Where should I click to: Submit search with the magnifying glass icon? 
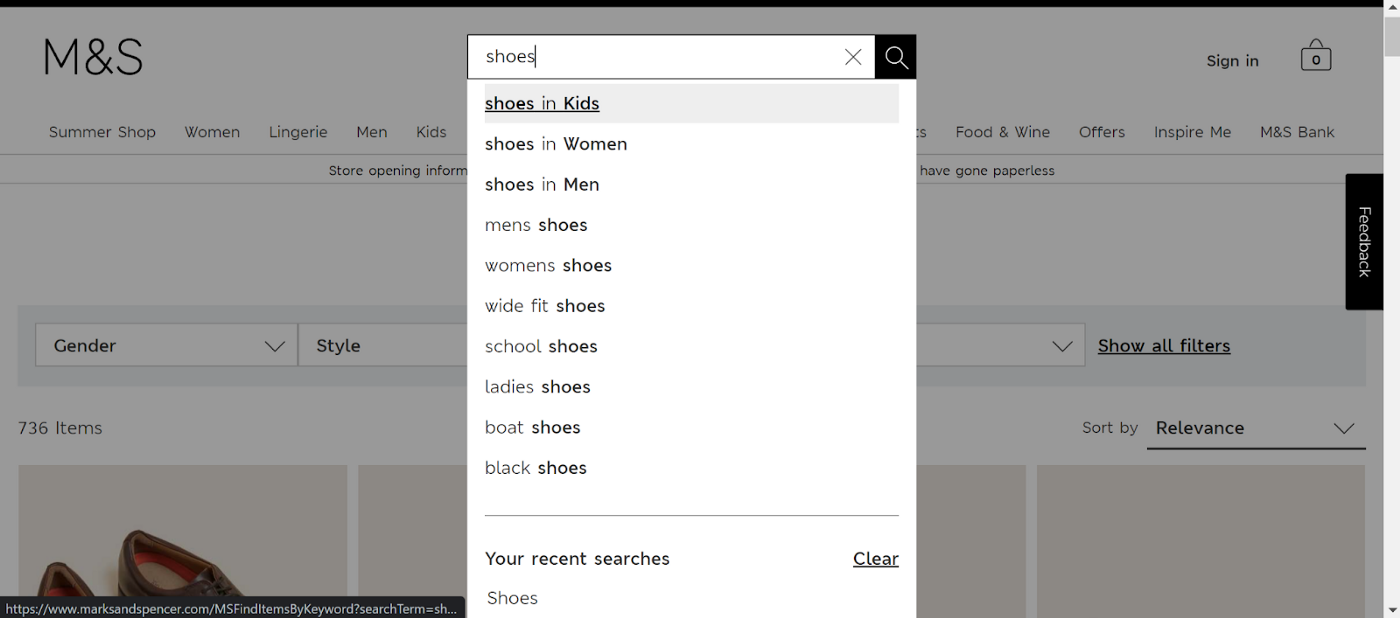[896, 57]
